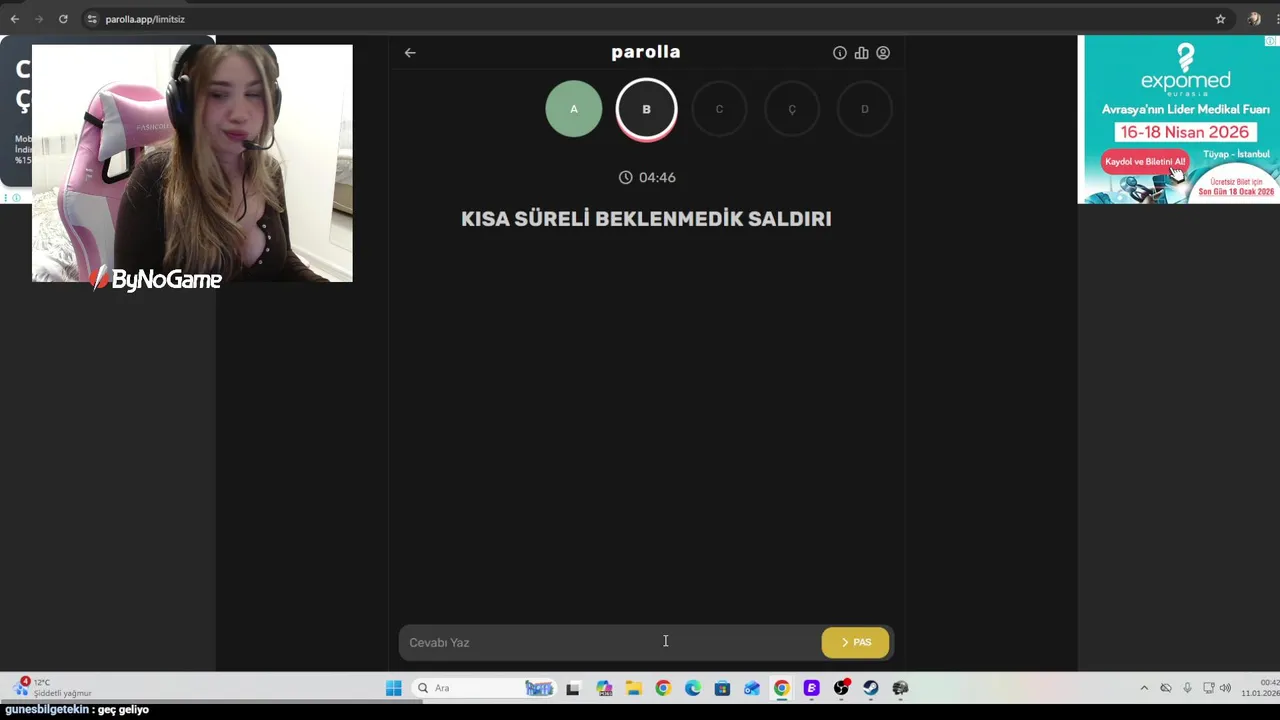Open the volume speaker icon in tray
Viewport: 1280px width, 720px height.
click(x=1225, y=688)
